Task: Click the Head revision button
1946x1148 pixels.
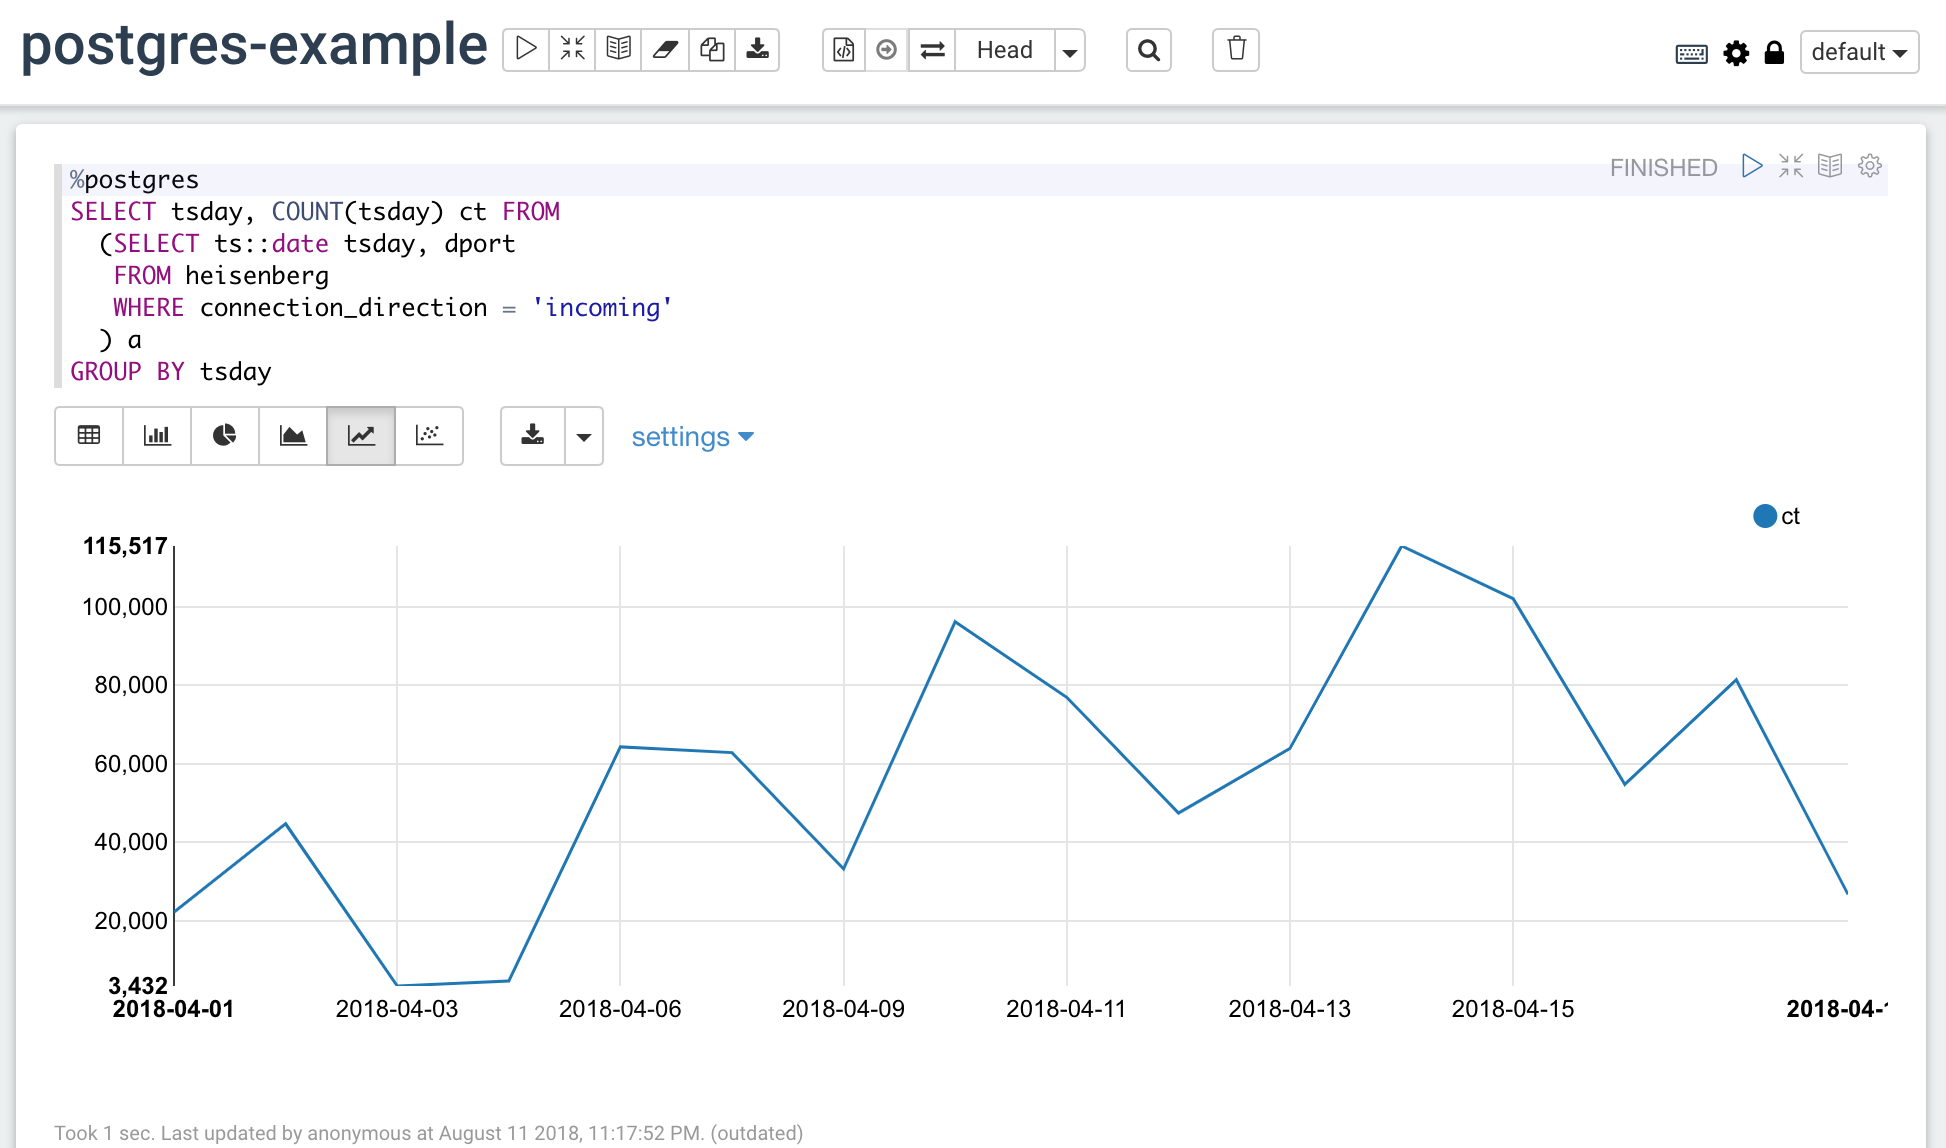Action: [1004, 50]
